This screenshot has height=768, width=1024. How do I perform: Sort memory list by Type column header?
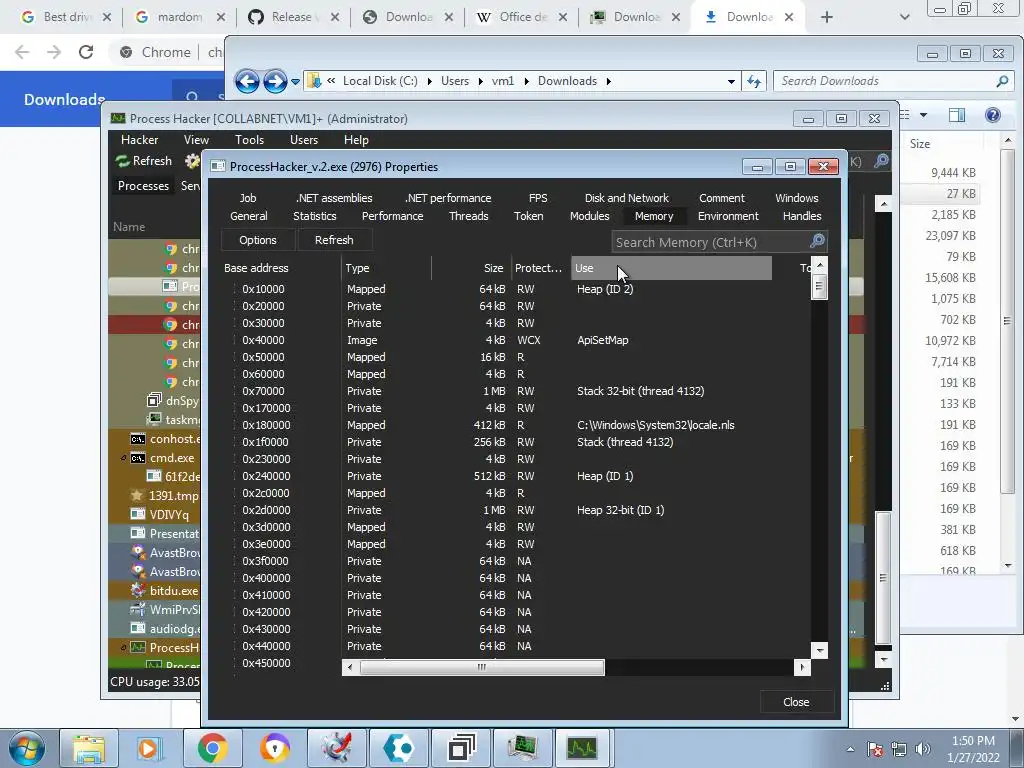coord(386,268)
